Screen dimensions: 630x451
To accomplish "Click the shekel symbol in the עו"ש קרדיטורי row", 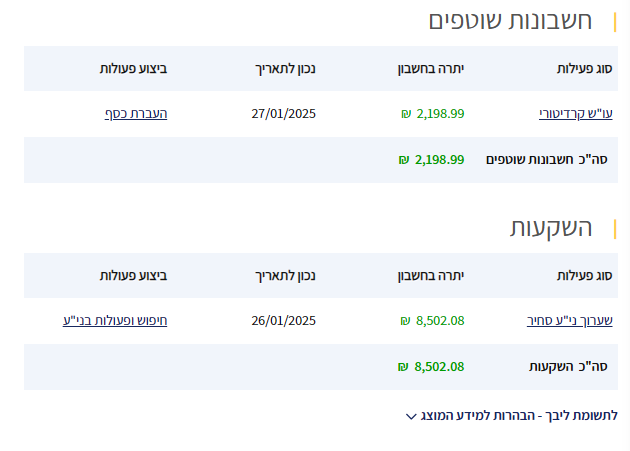I will 405,114.
